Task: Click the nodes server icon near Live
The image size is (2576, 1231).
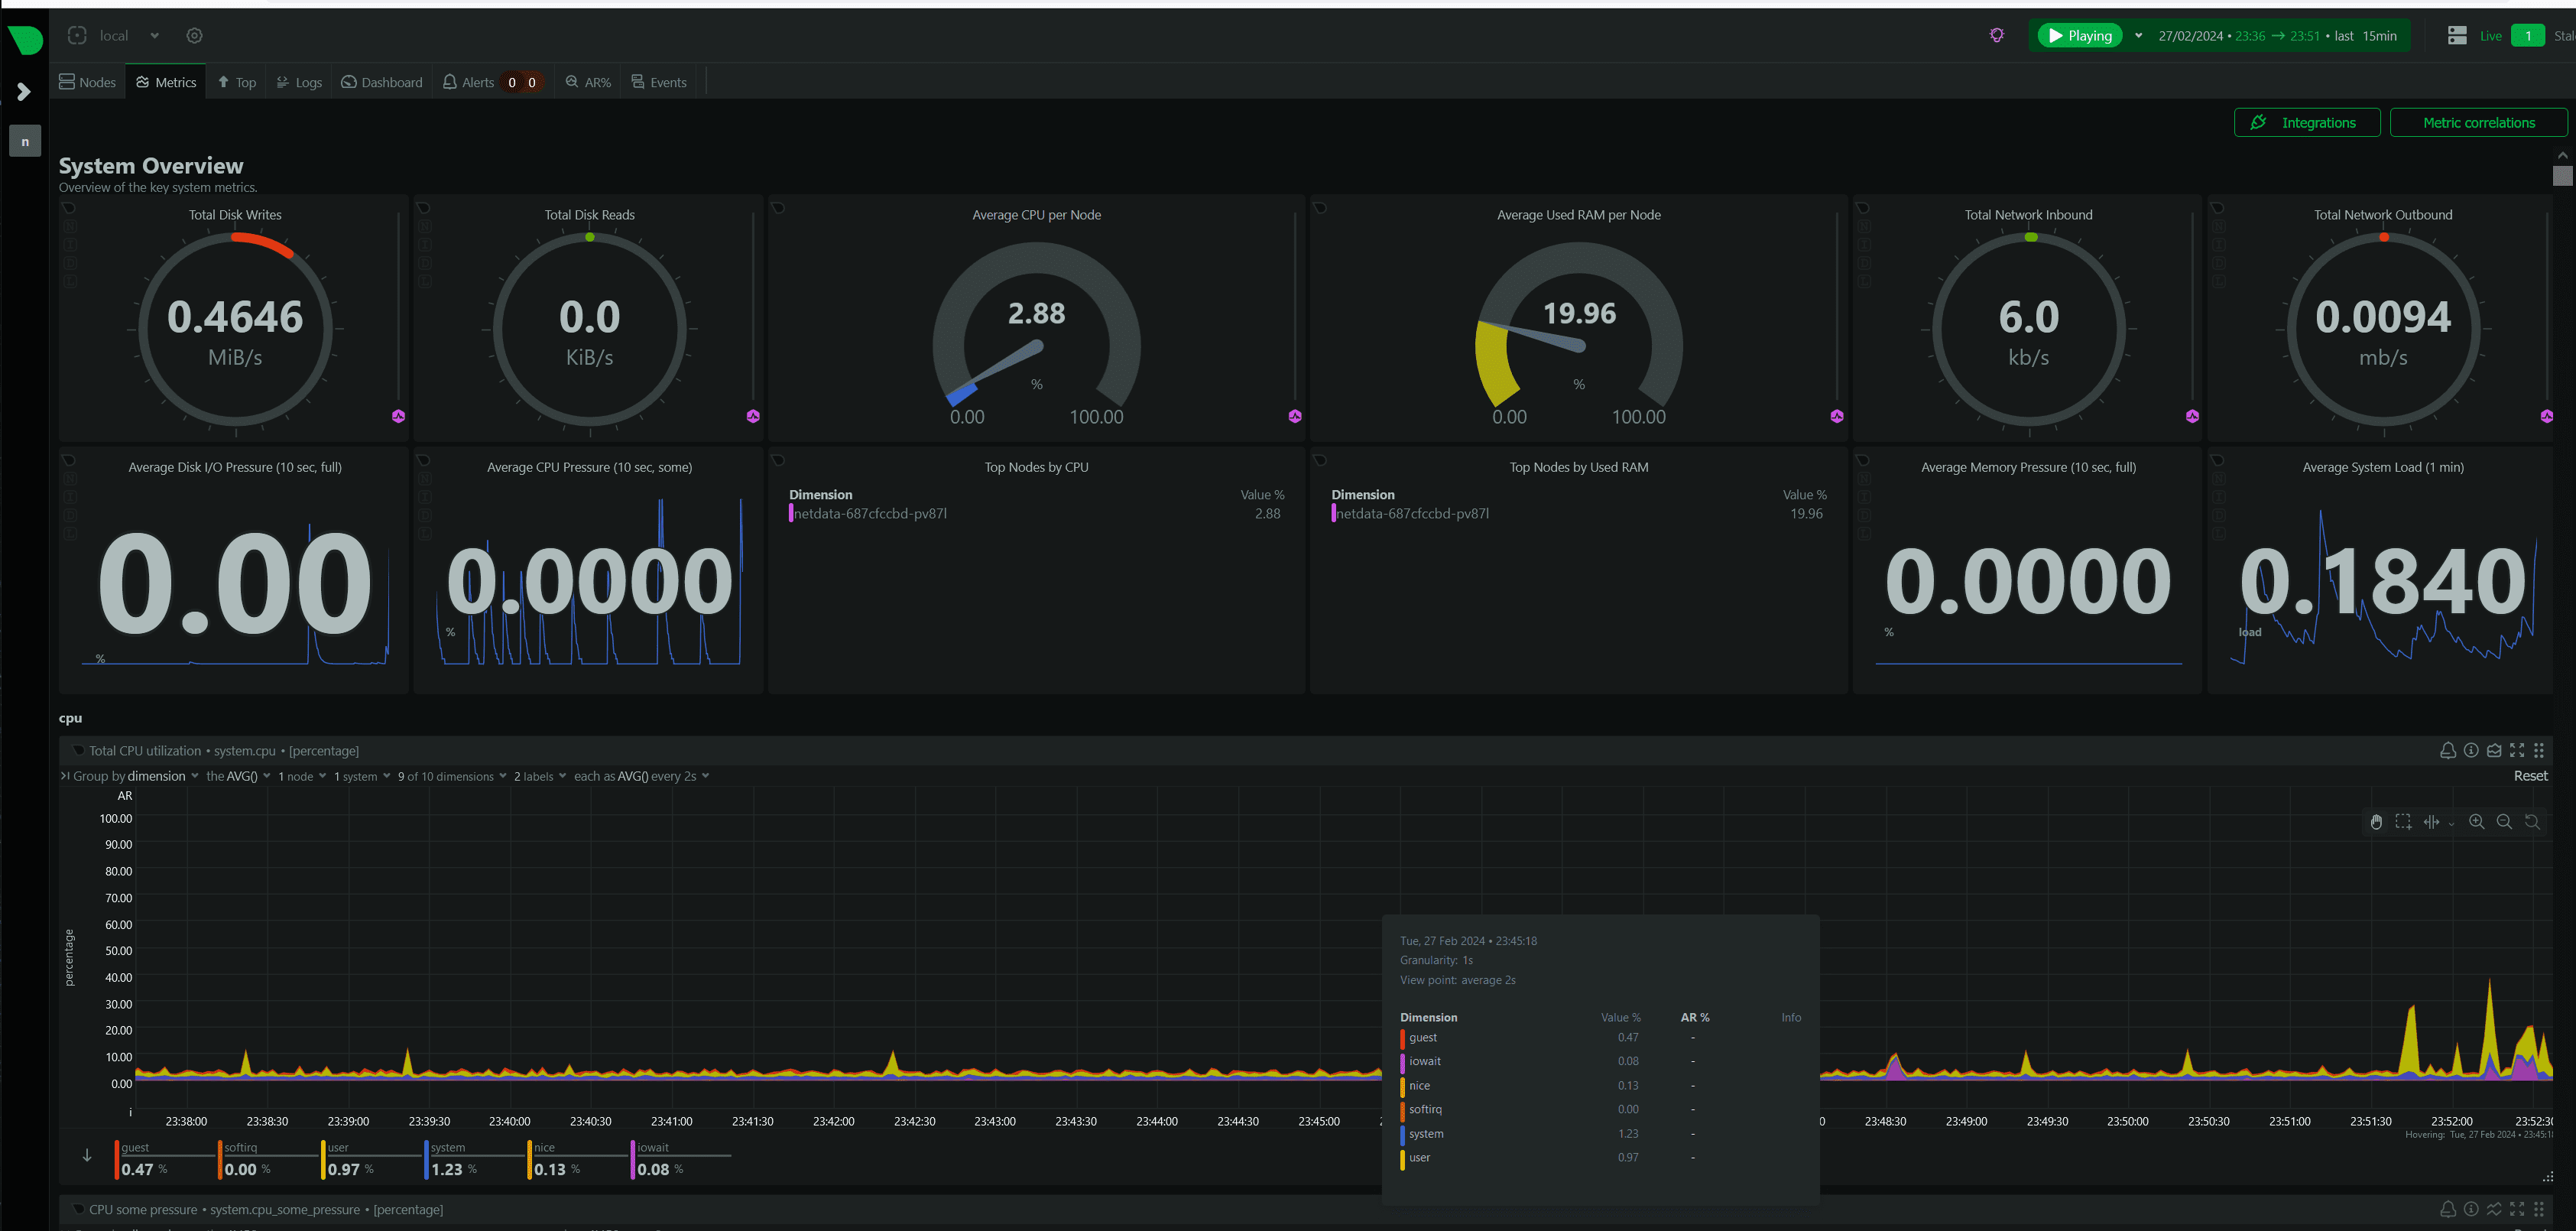Action: (x=2457, y=36)
